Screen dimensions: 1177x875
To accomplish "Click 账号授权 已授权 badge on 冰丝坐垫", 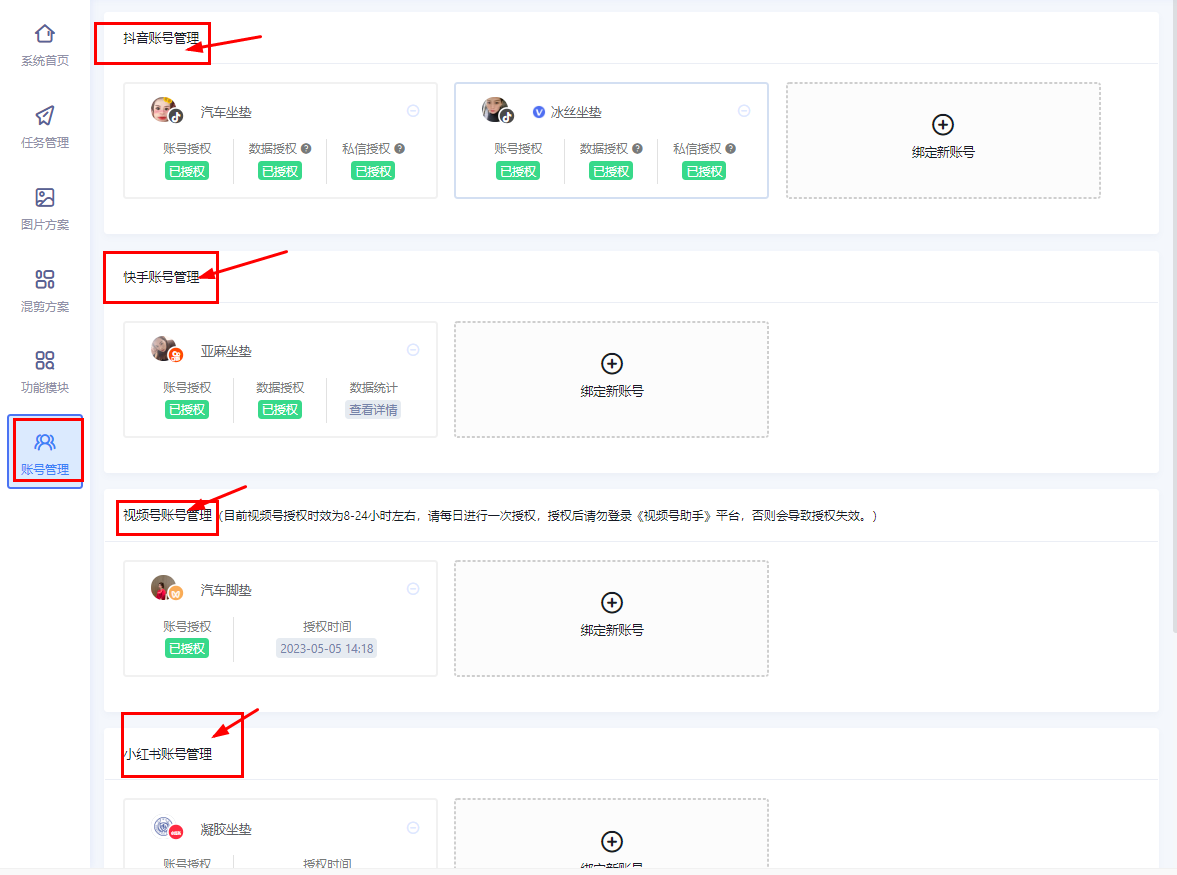I will (x=518, y=171).
